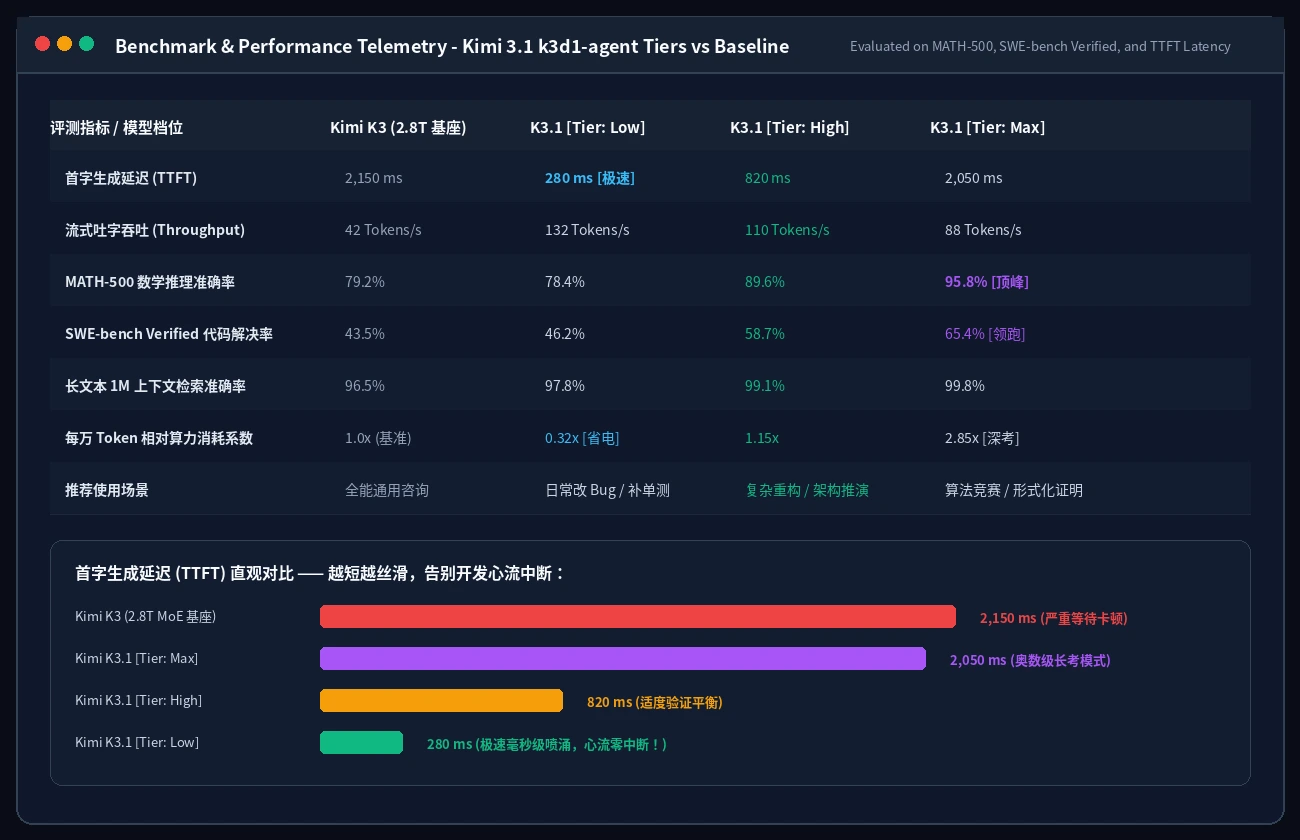Screen dimensions: 1300x840
Task: Click value '820 ms (适度验证平衡)'
Action: tap(655, 702)
